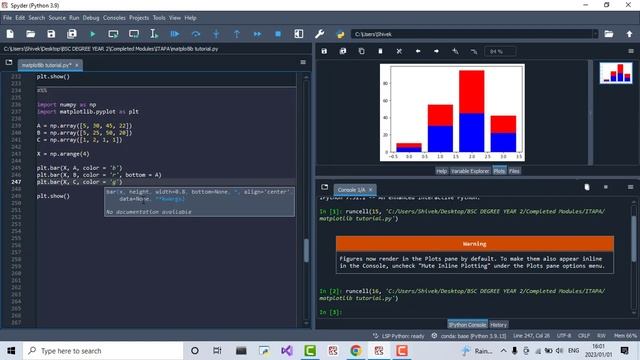The image size is (640, 360).
Task: Open the Source menu
Action: [x=57, y=18]
